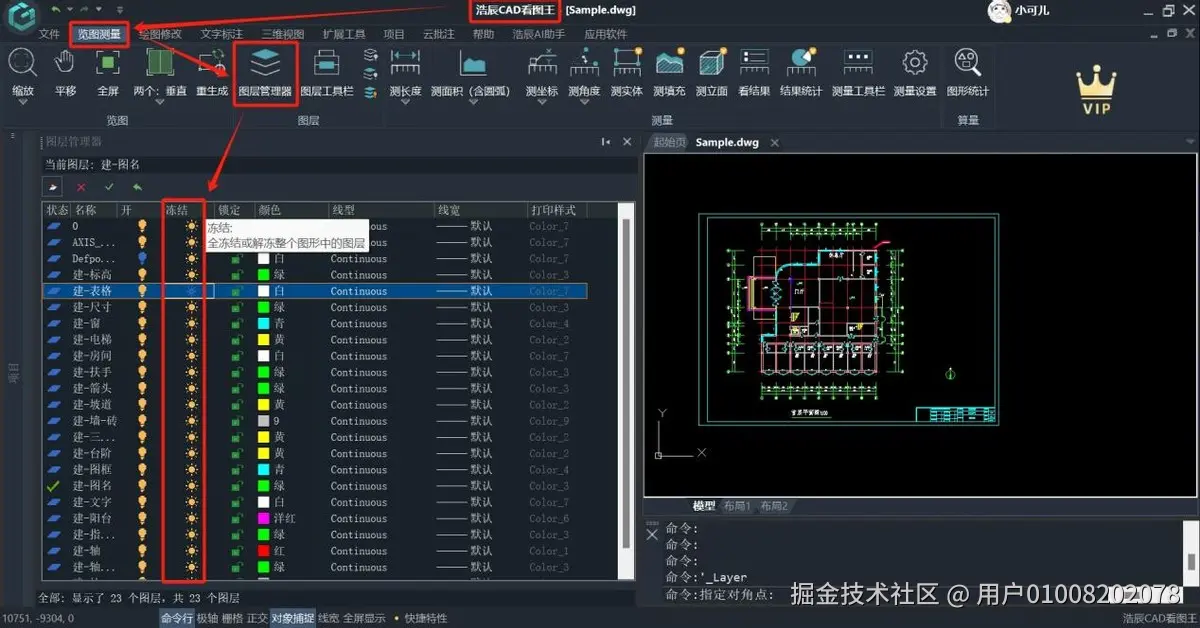1200x628 pixels.
Task: Click the red X delete layer icon
Action: [81, 187]
